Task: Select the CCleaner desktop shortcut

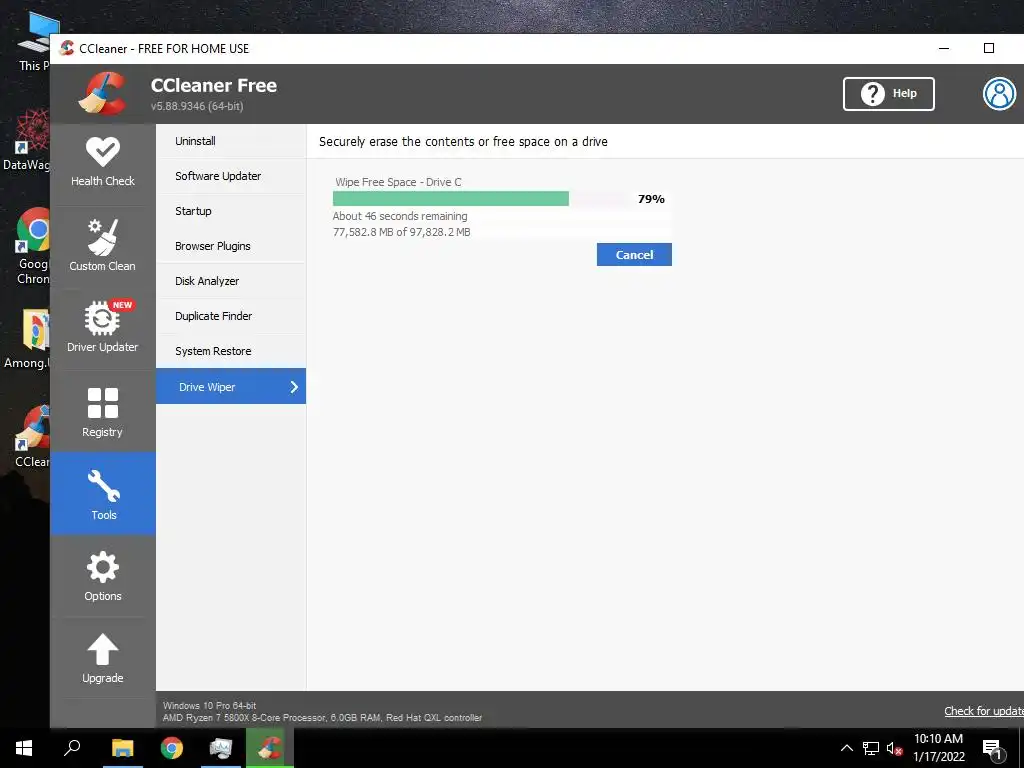Action: pyautogui.click(x=33, y=436)
